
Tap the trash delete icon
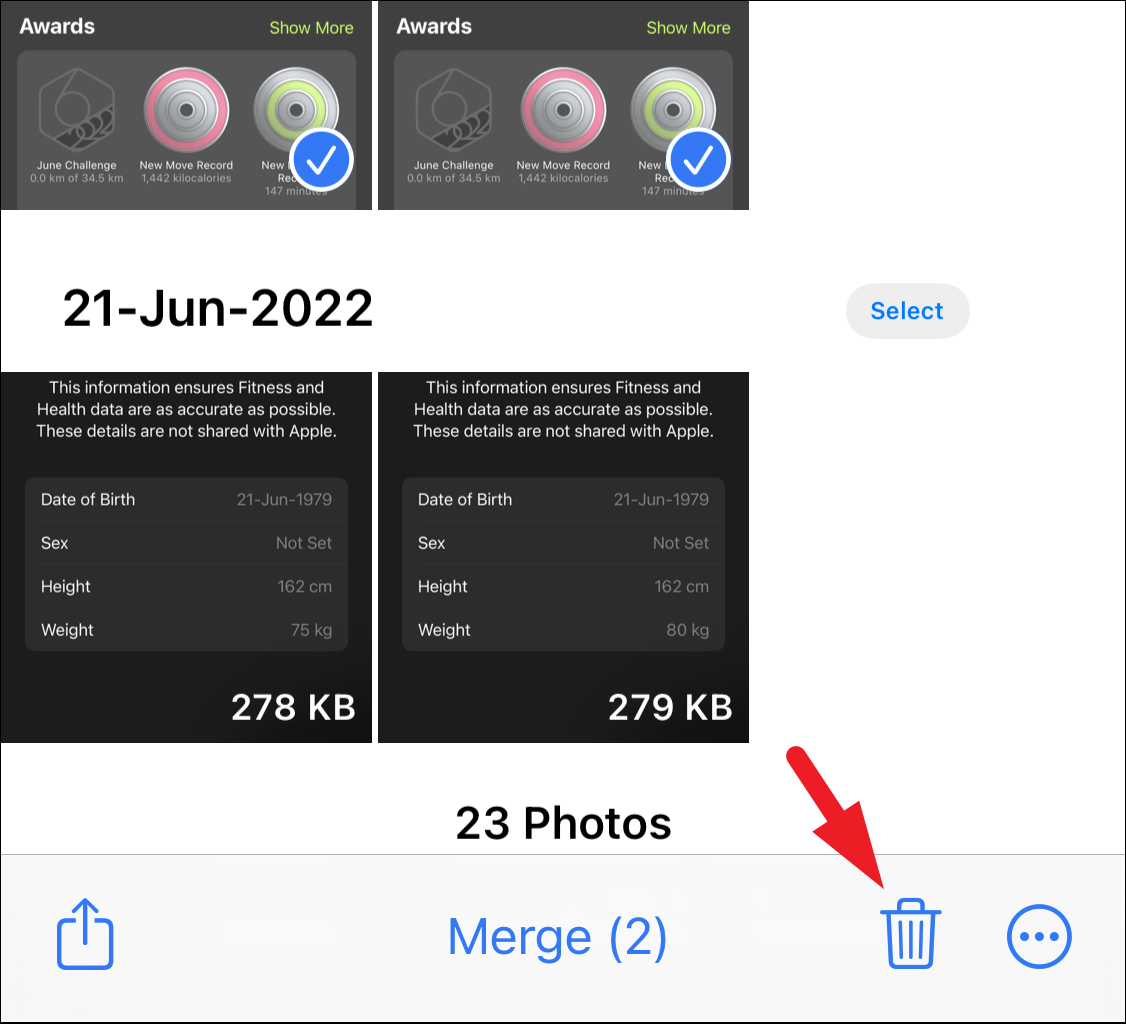pos(910,934)
